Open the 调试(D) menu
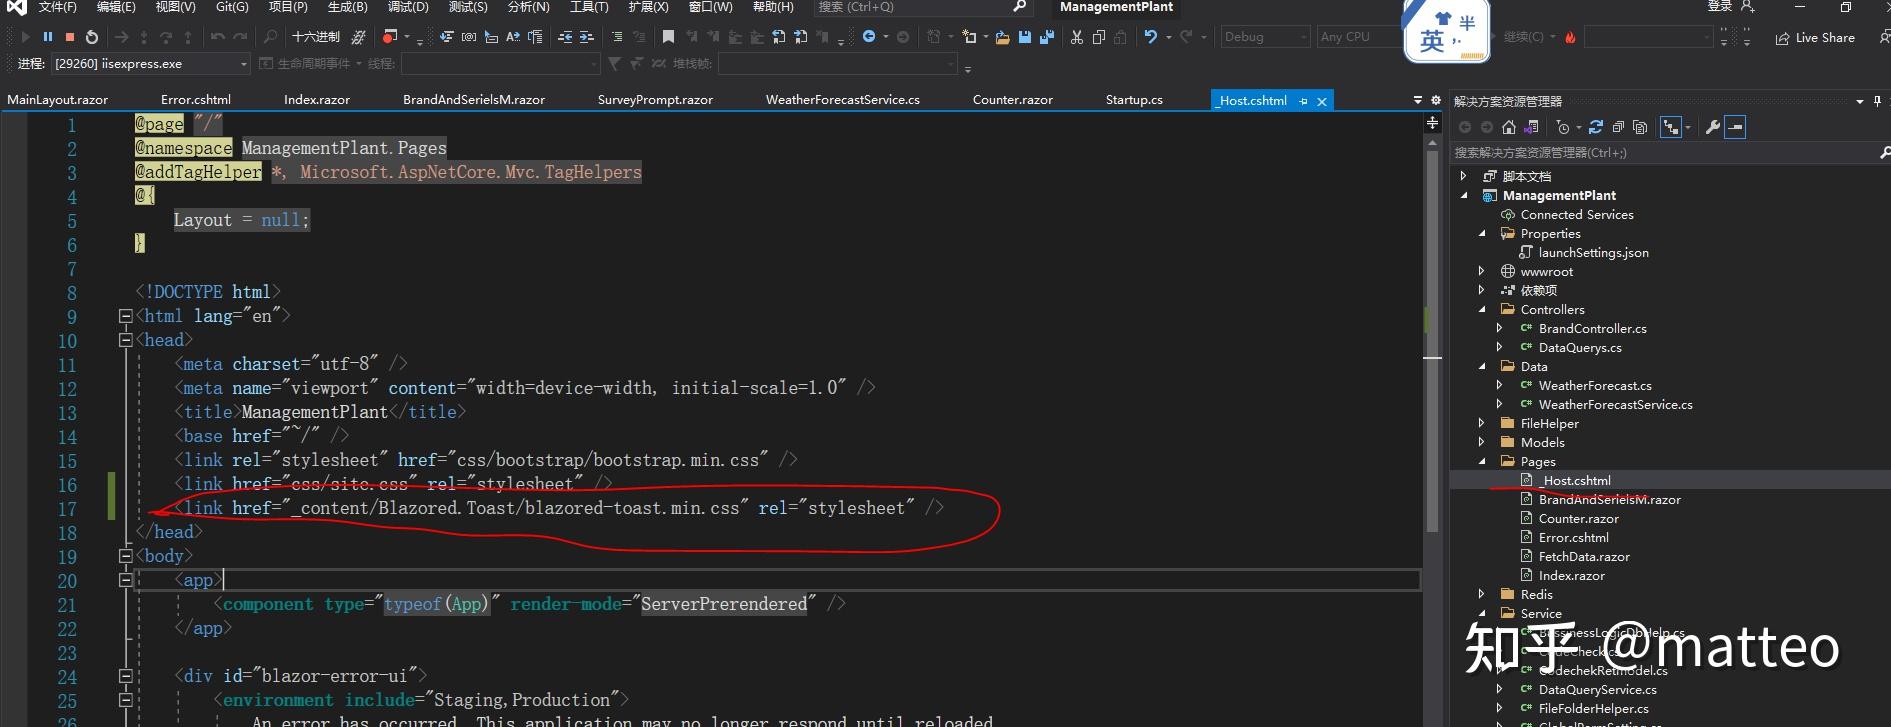1891x727 pixels. click(408, 7)
